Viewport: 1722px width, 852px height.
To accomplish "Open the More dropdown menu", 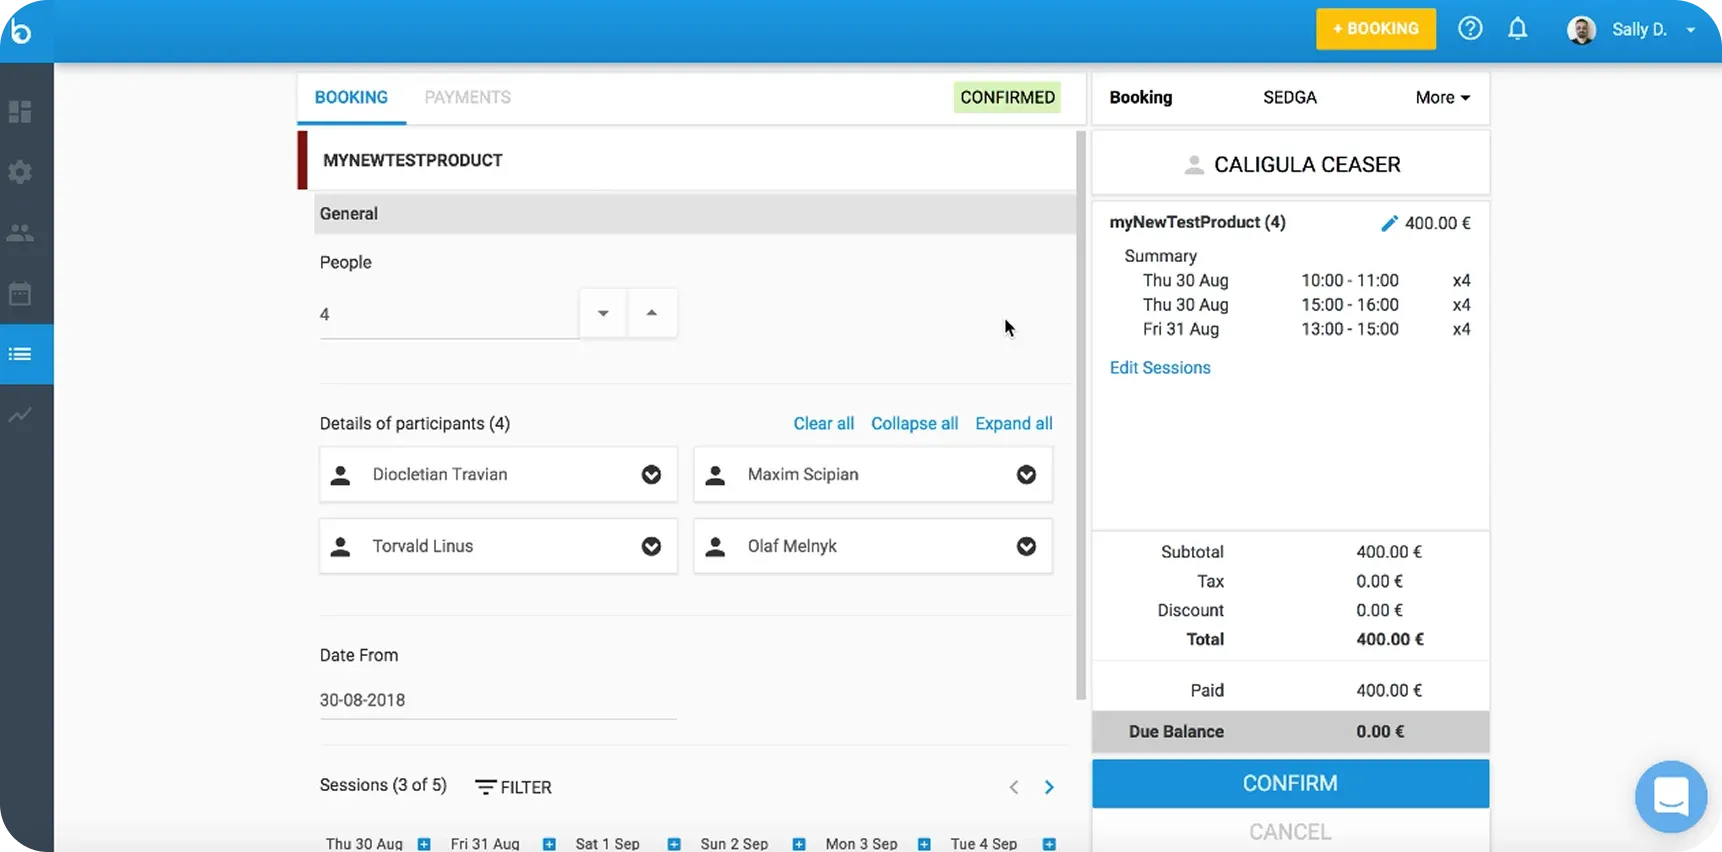I will tap(1442, 98).
